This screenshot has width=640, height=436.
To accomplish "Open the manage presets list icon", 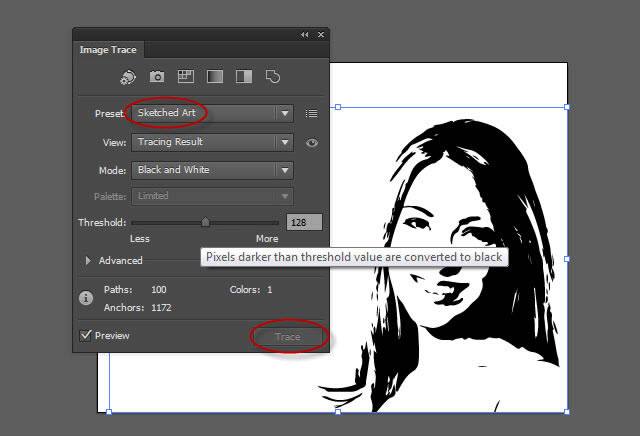I will click(x=311, y=113).
